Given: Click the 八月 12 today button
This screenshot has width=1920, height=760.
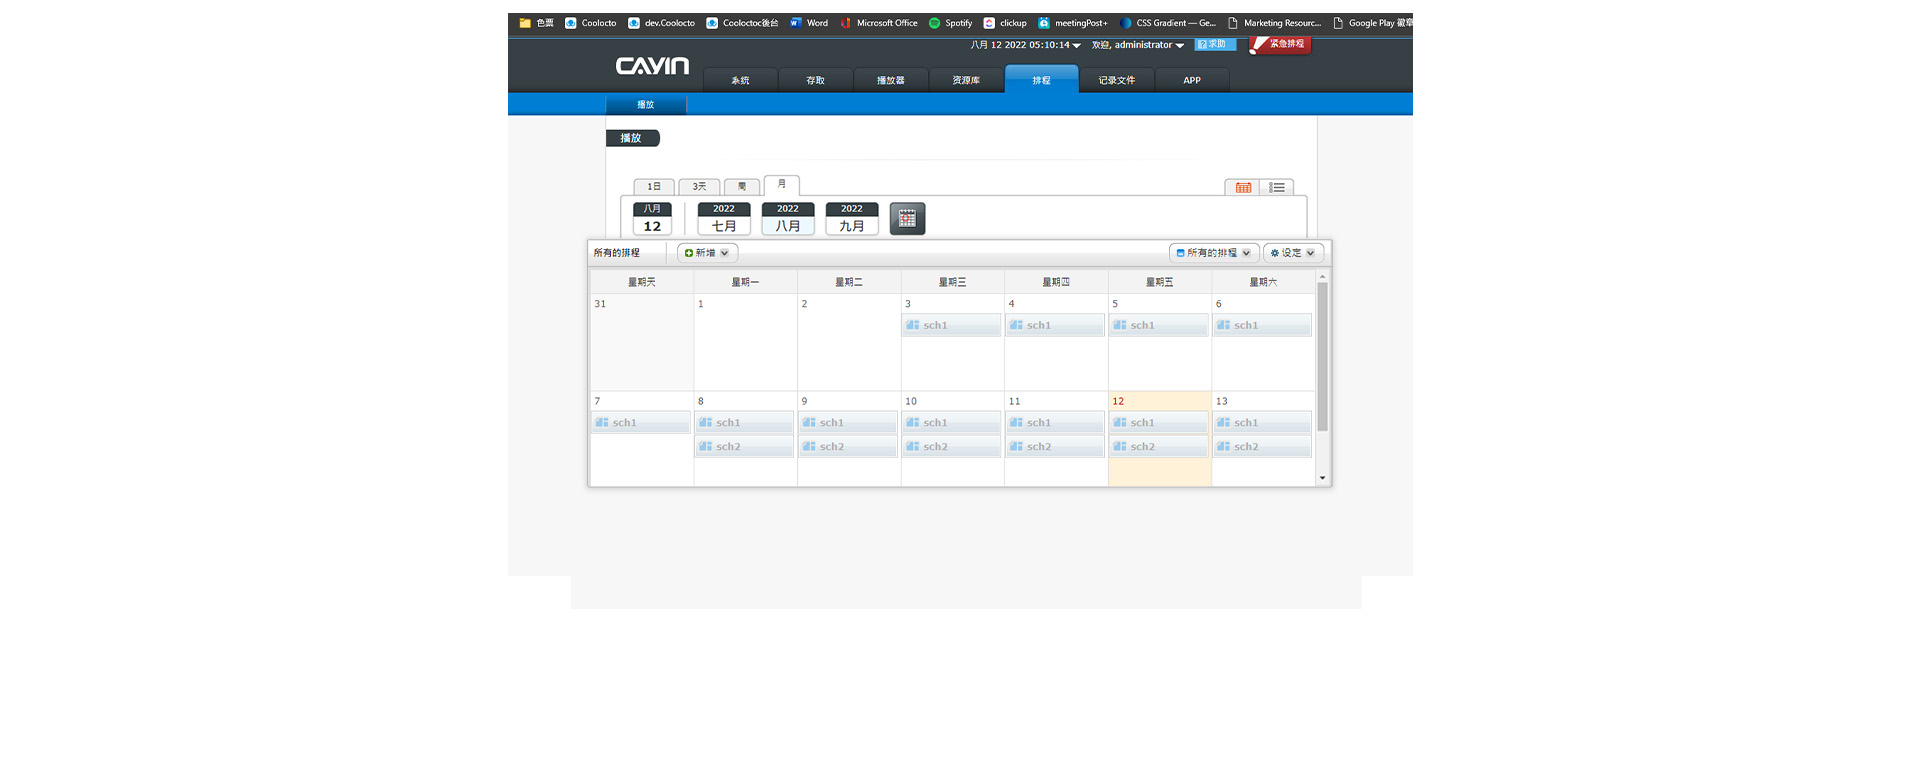Looking at the screenshot, I should [652, 219].
